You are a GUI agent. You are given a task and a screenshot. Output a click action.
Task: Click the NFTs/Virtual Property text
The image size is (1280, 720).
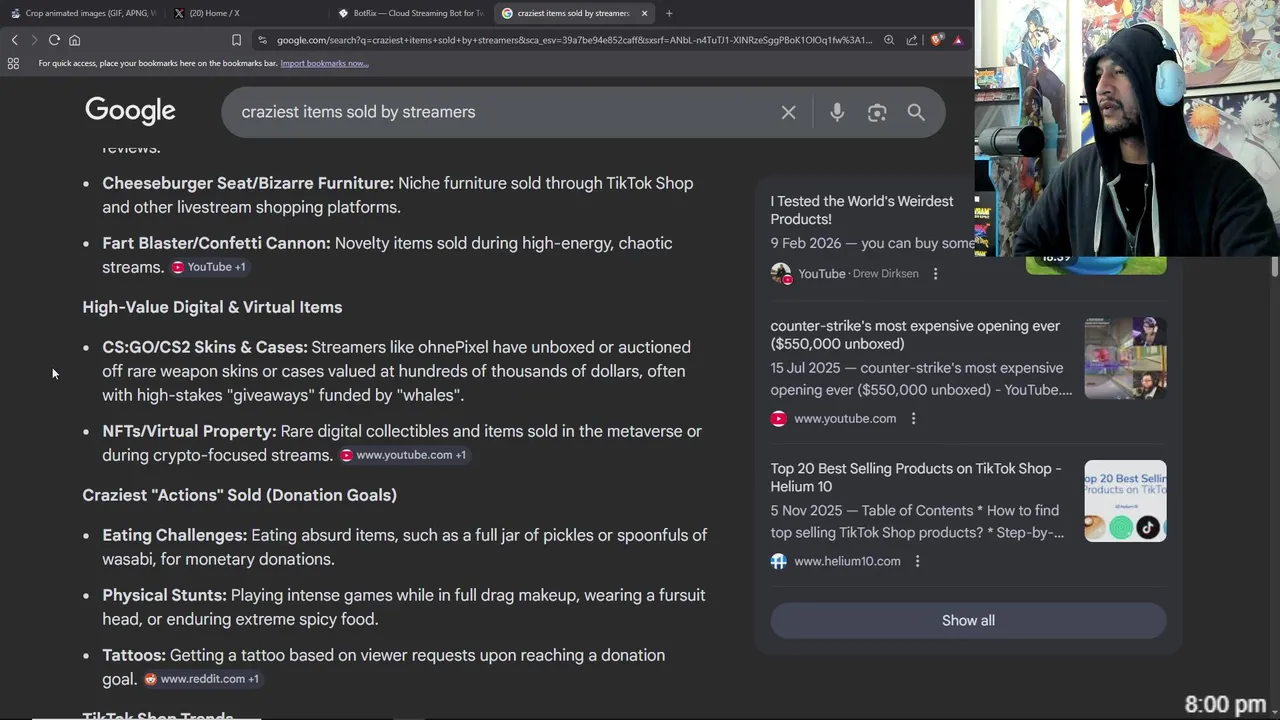(x=189, y=431)
